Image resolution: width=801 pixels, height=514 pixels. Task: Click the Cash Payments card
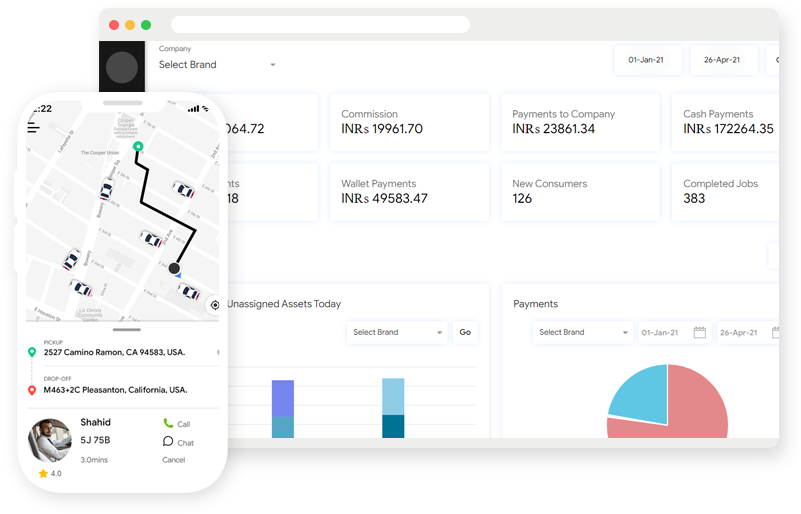725,122
